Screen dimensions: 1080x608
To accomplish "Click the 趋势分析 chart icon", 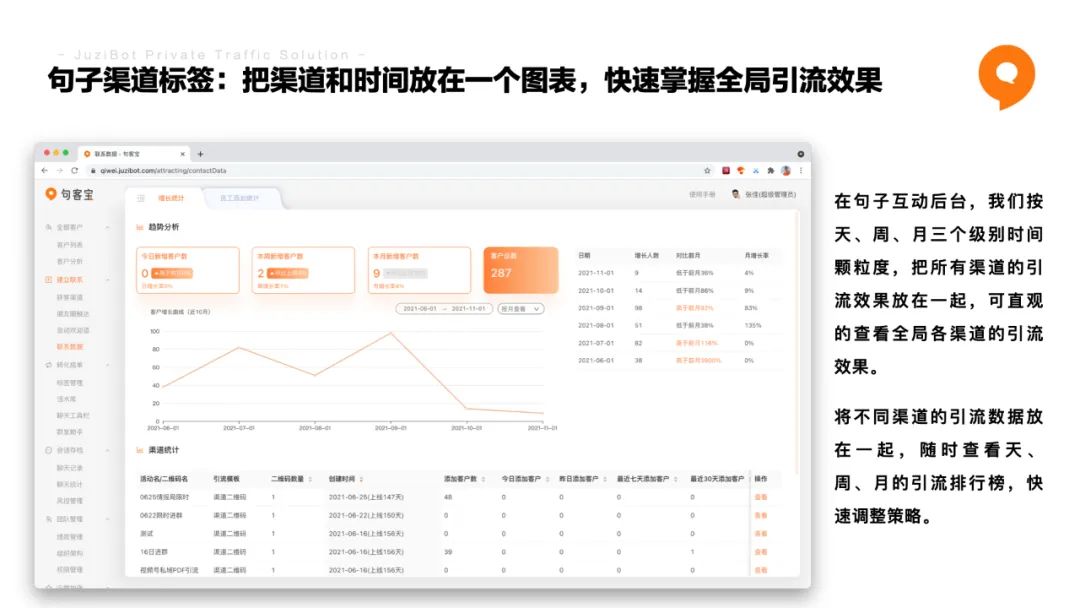I will (140, 227).
